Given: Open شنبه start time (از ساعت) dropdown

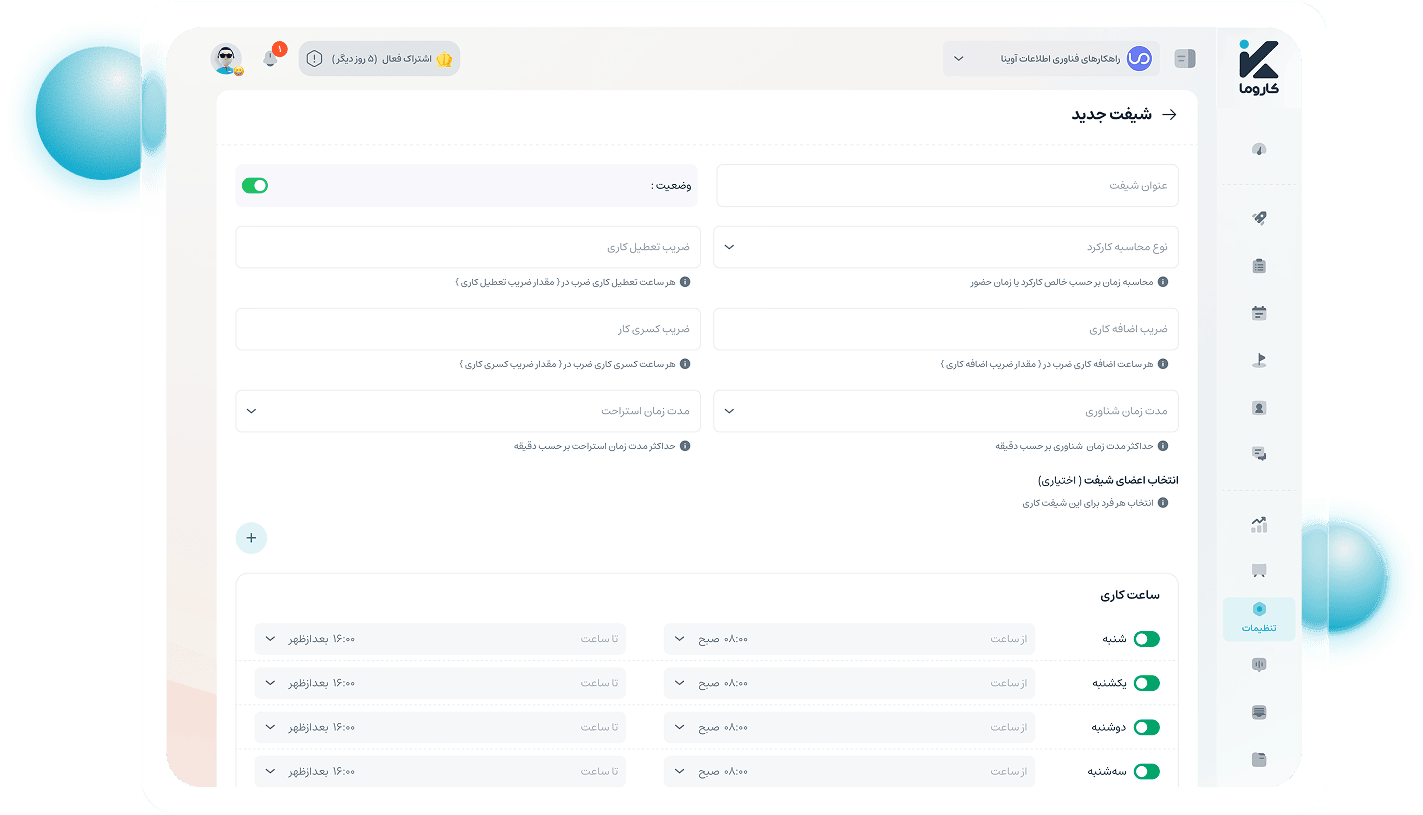Looking at the screenshot, I should click(849, 639).
